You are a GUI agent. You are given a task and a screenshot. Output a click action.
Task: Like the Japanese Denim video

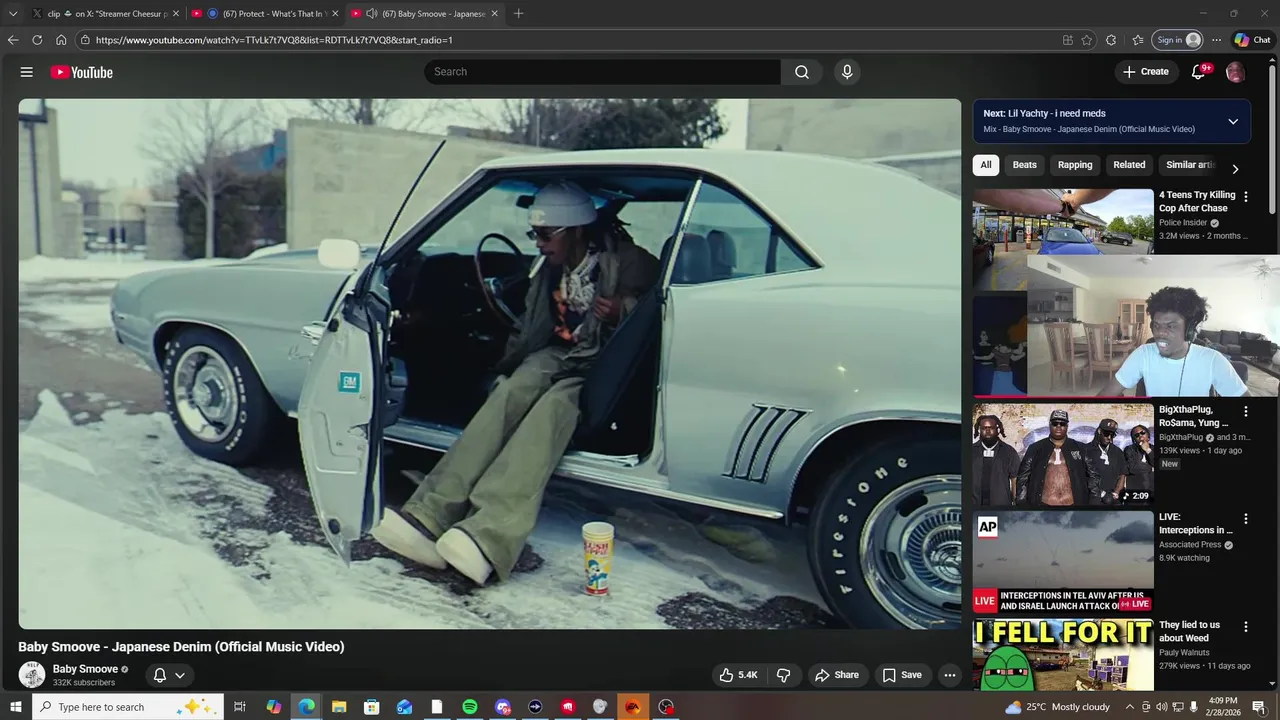coord(738,675)
